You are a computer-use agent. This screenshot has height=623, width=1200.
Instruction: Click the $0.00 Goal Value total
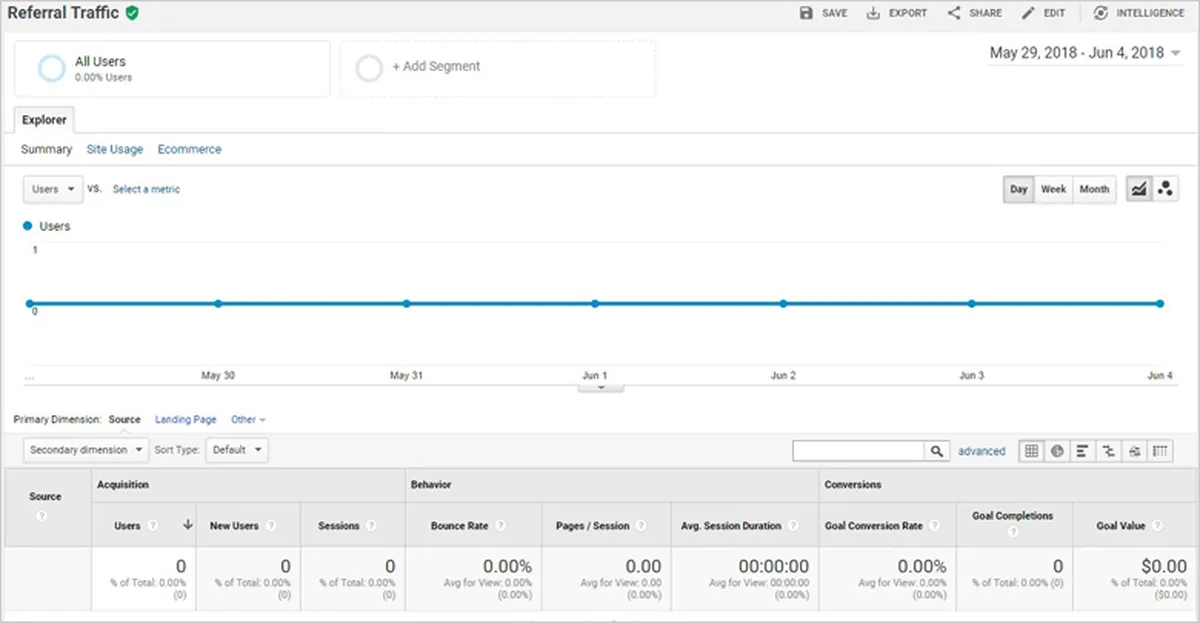(x=1164, y=566)
